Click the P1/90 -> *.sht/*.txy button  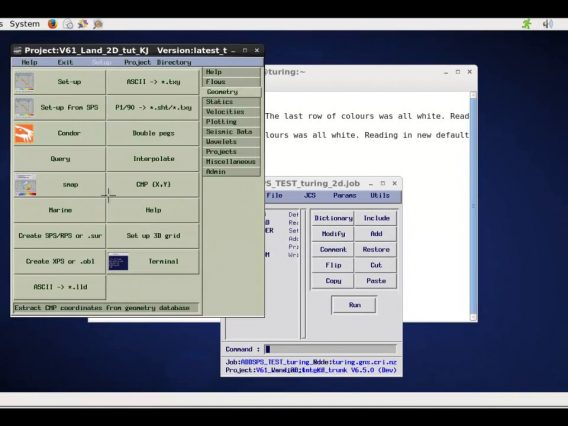pyautogui.click(x=153, y=108)
